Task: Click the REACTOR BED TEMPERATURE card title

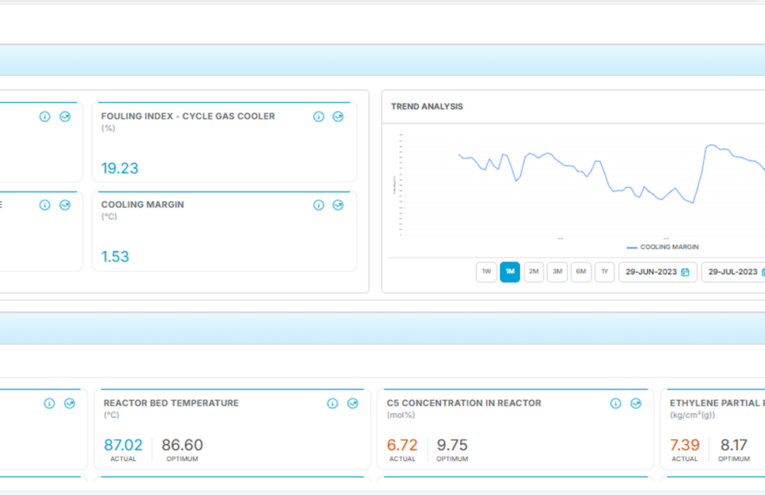Action: tap(171, 403)
